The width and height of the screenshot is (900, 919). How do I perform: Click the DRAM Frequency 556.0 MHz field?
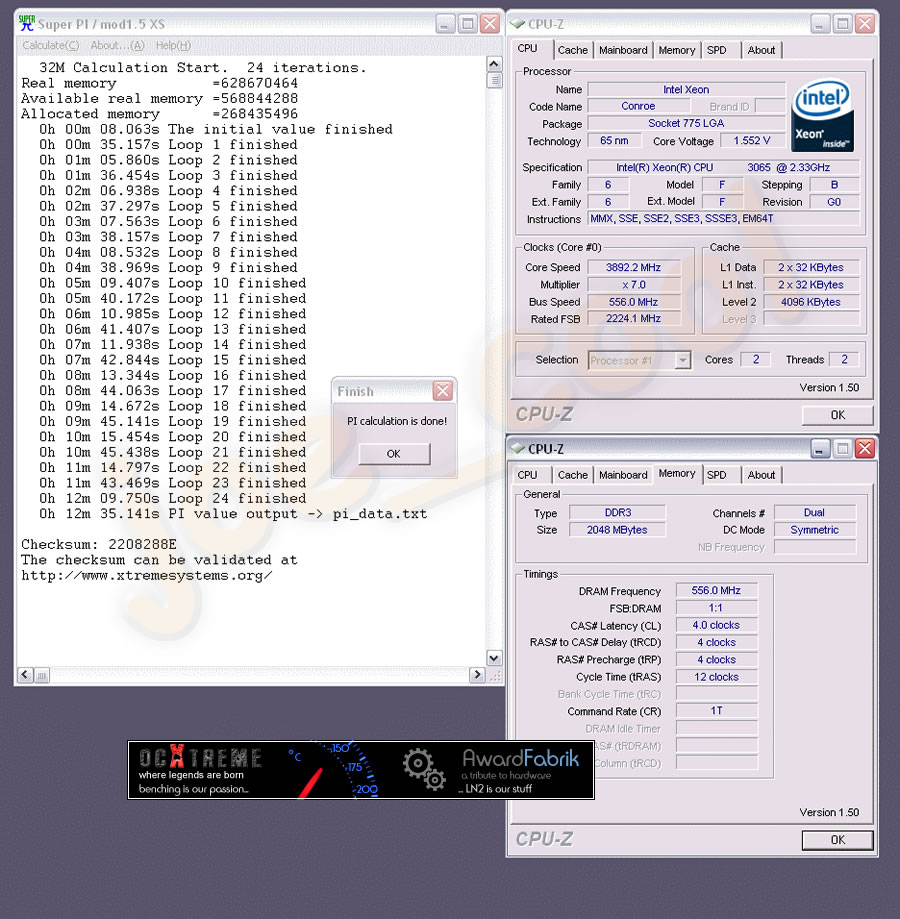coord(716,591)
